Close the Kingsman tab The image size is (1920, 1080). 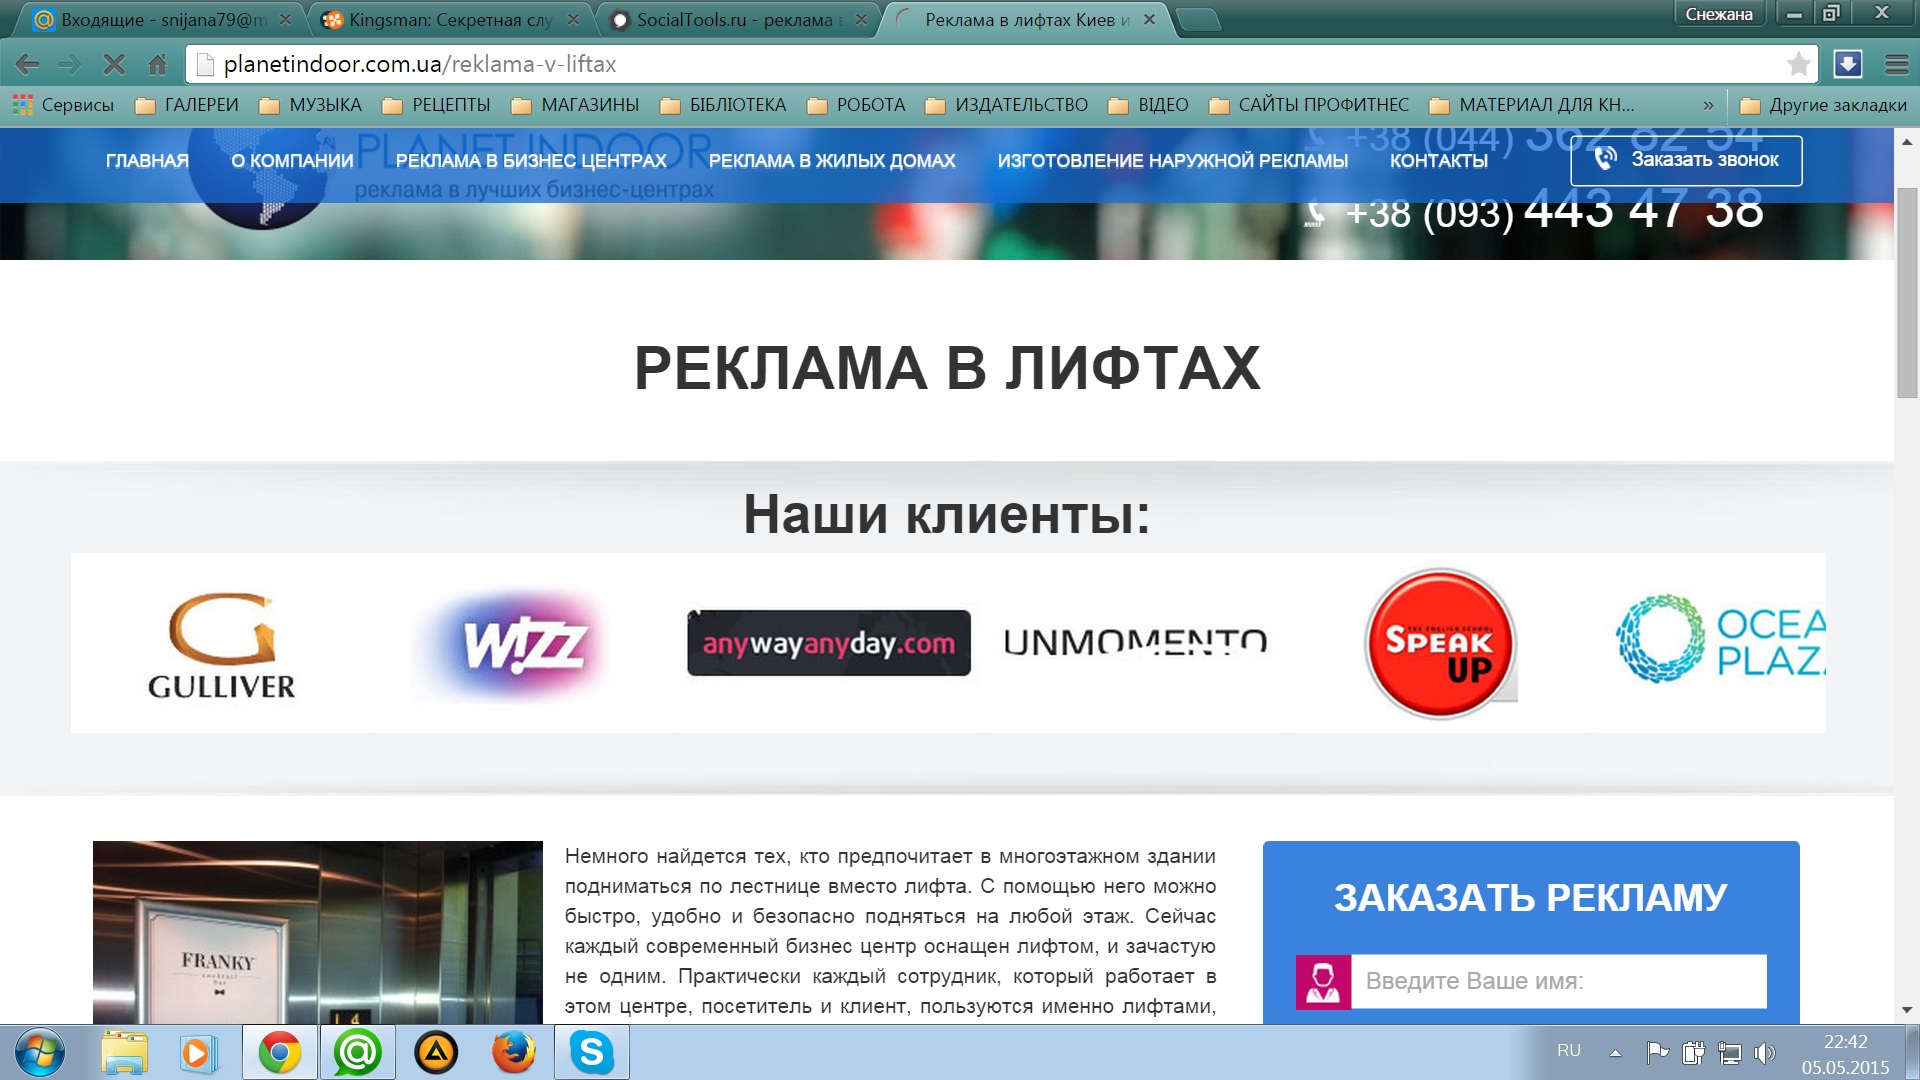[x=573, y=19]
